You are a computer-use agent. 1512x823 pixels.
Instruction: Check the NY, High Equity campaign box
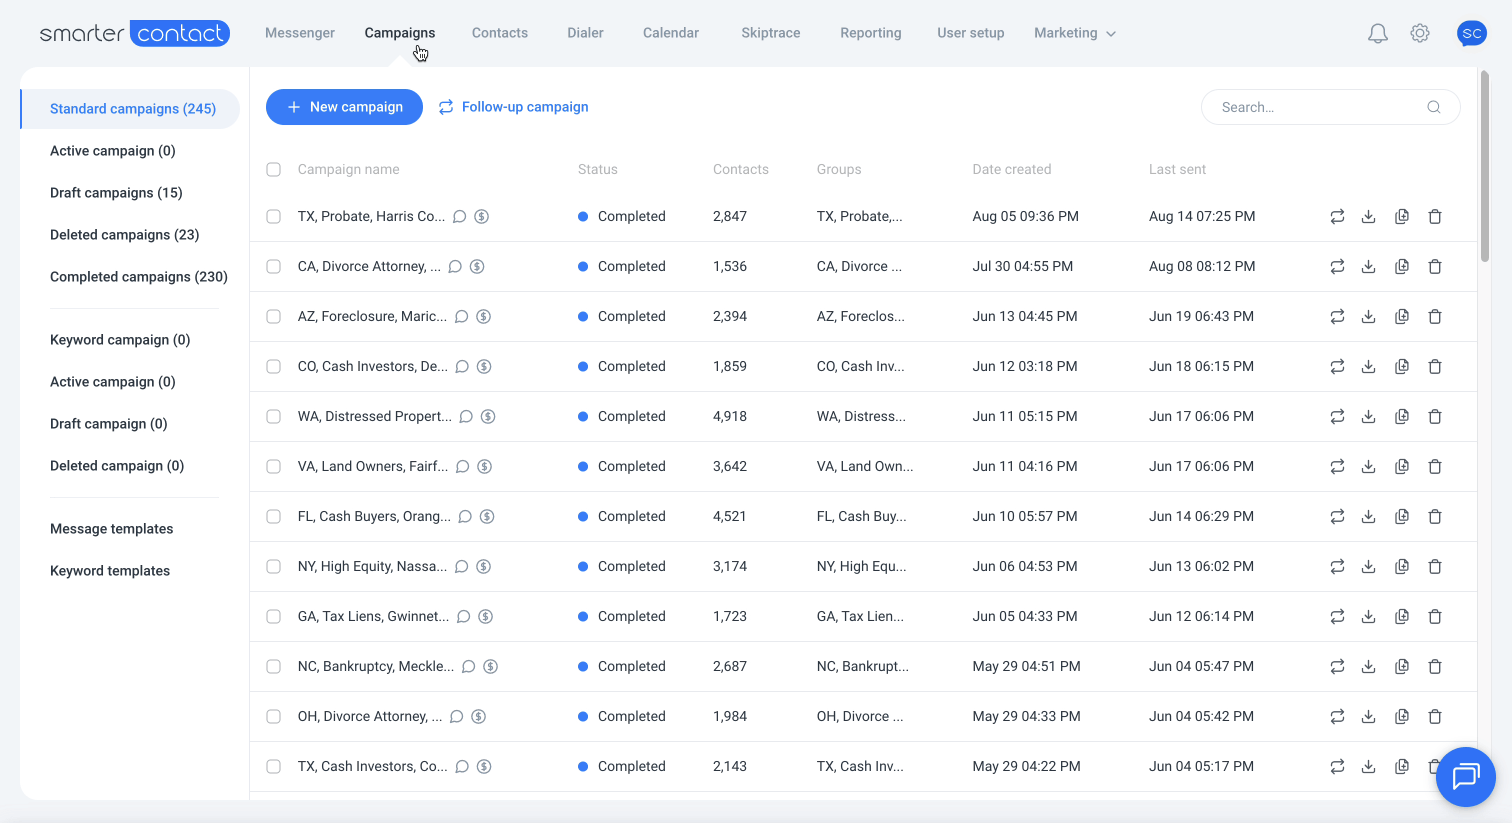pyautogui.click(x=273, y=566)
